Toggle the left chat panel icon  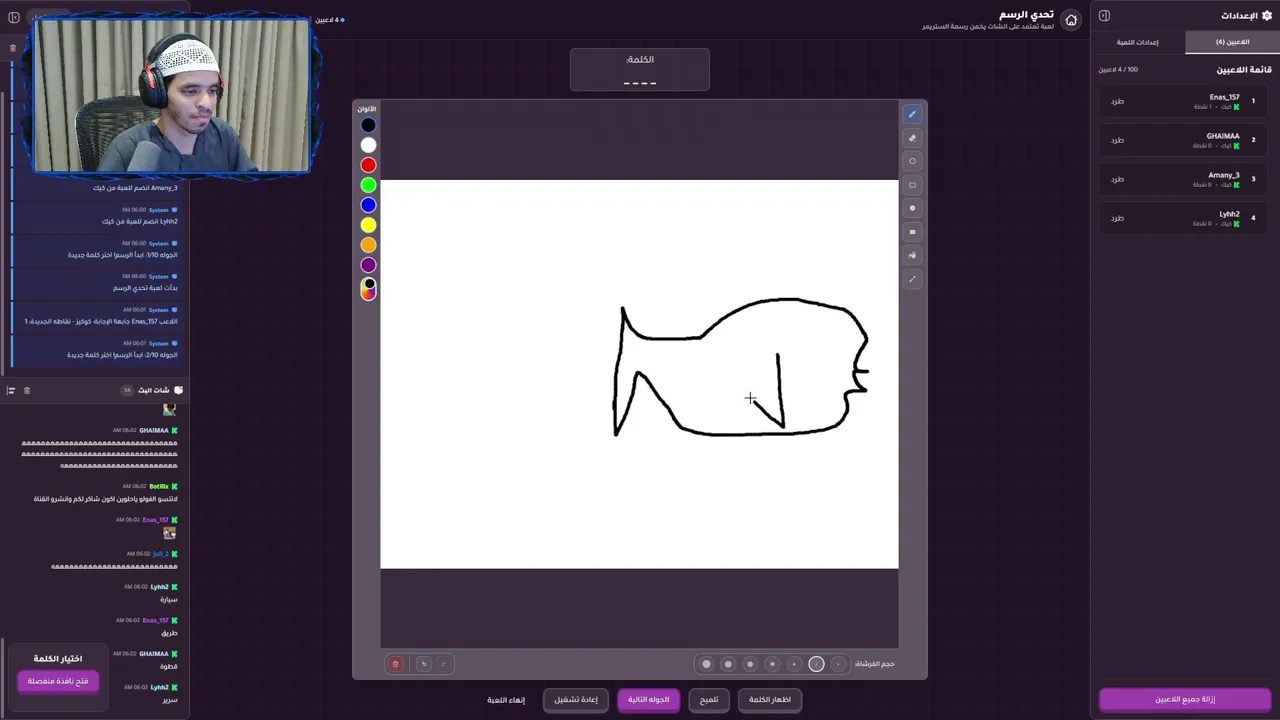(x=13, y=17)
